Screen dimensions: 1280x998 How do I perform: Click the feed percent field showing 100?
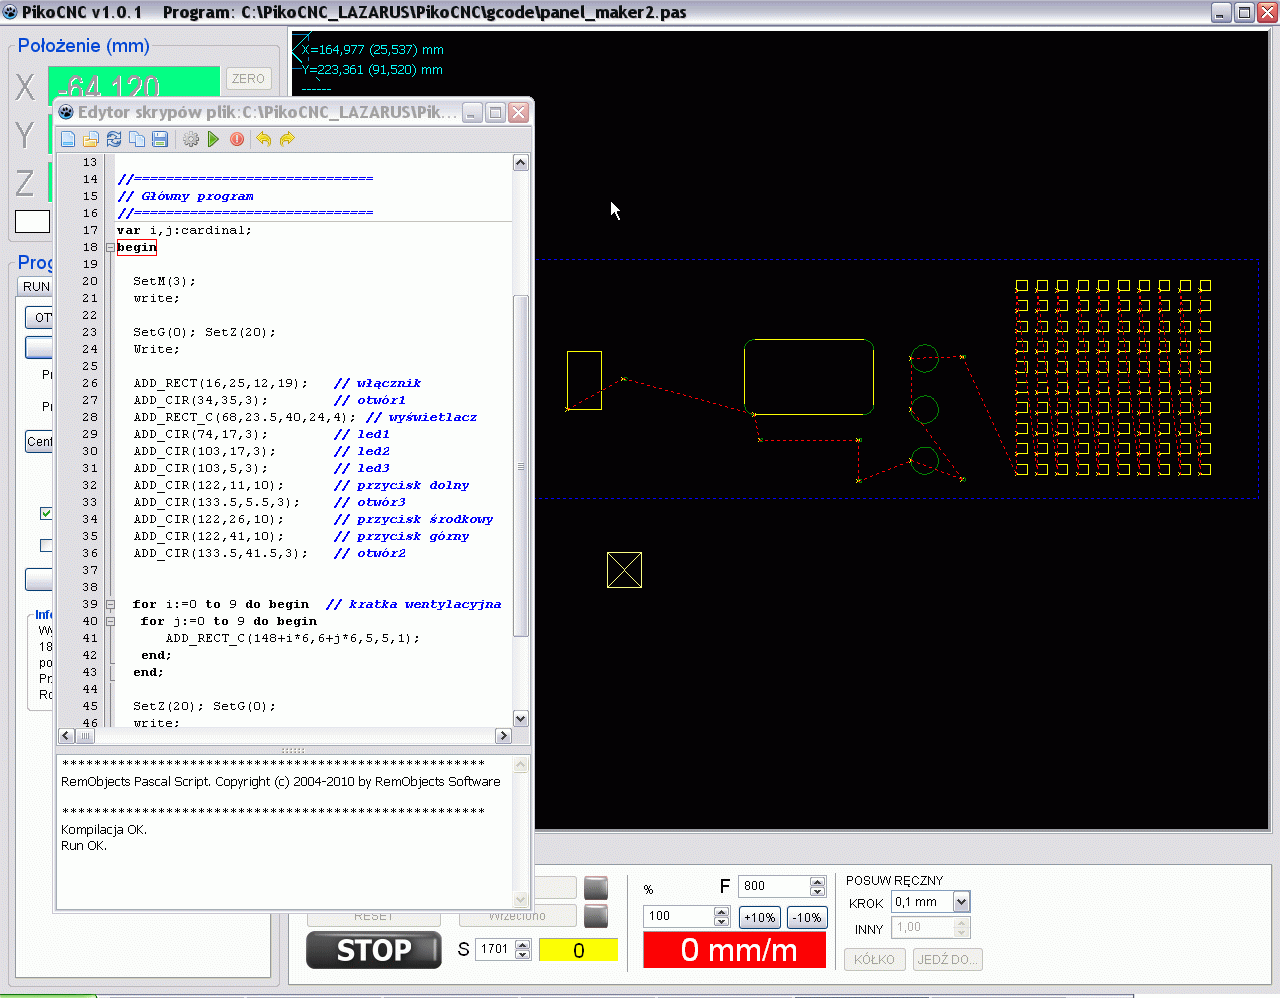coord(679,916)
